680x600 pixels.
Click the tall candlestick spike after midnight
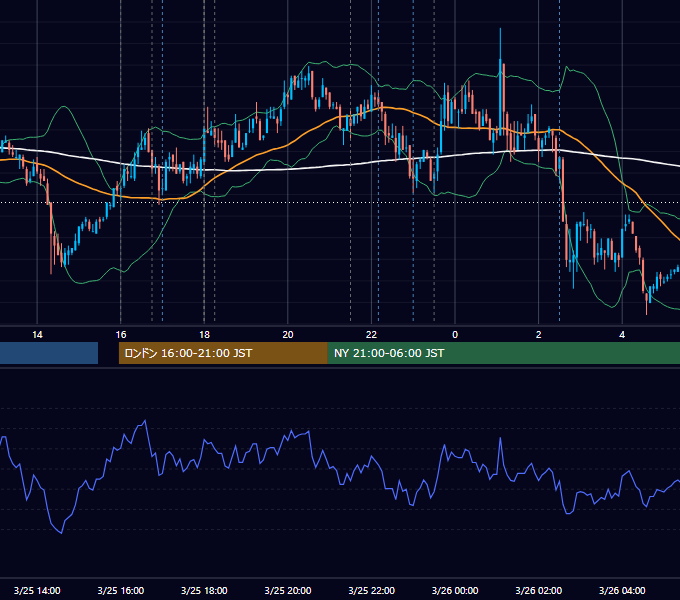(500, 82)
